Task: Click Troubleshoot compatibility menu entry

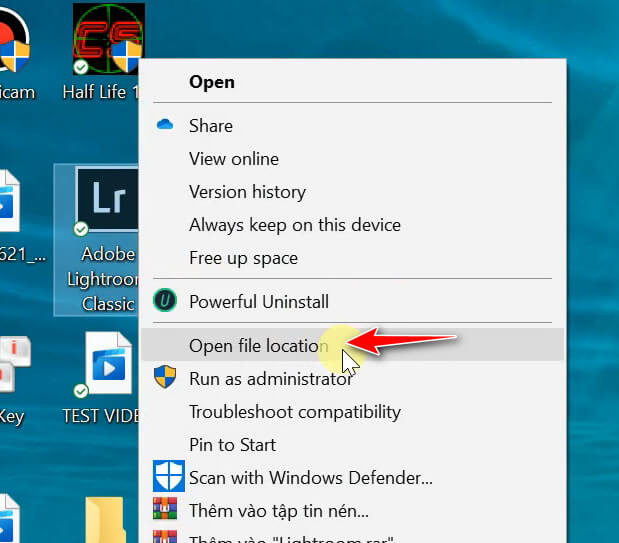Action: click(294, 411)
